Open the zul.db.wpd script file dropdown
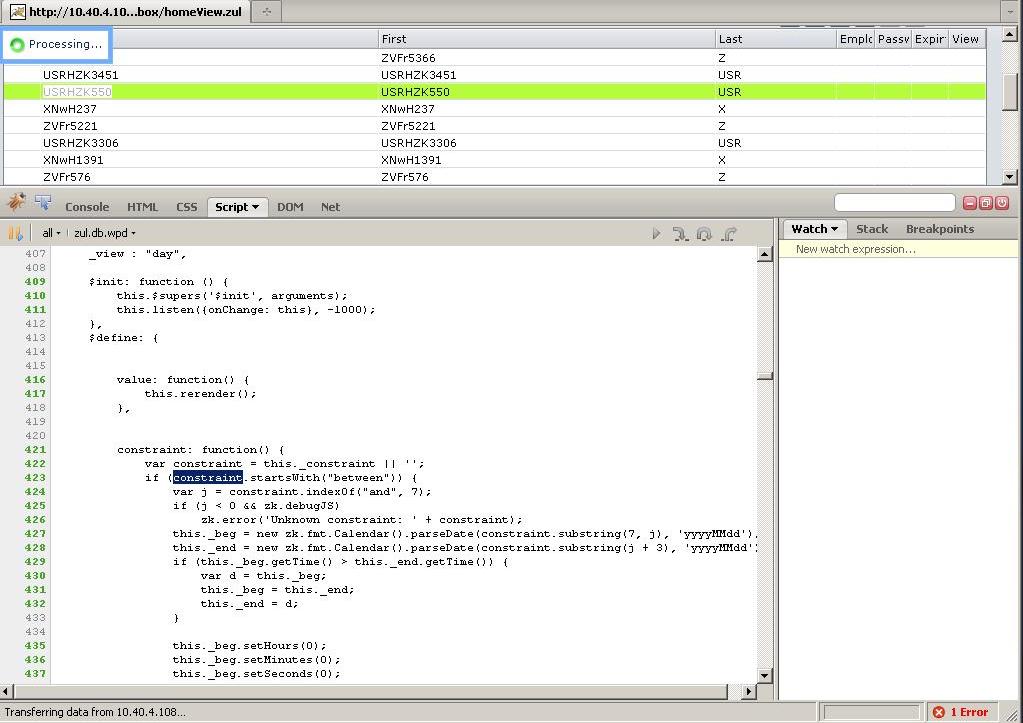This screenshot has height=723, width=1023. [105, 233]
